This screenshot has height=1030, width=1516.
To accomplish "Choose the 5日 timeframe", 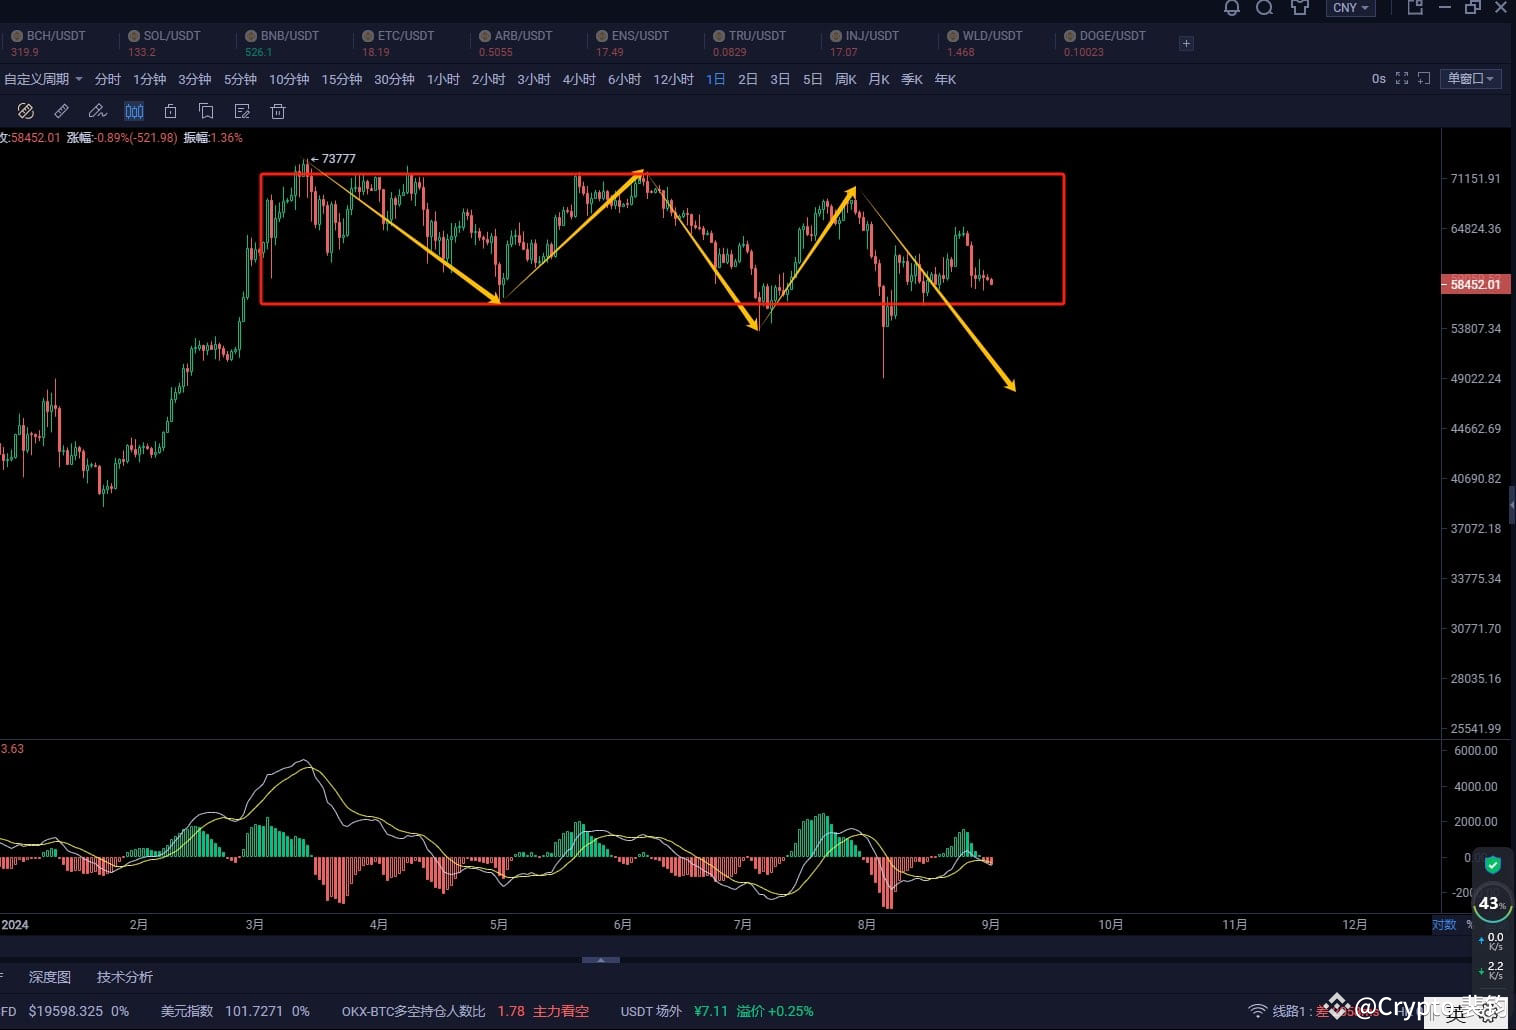I will tap(813, 79).
